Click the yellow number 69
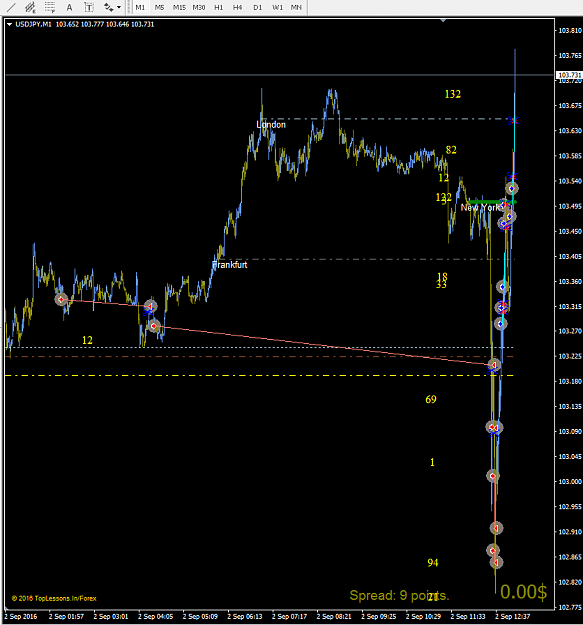This screenshot has height=625, width=583. click(431, 399)
